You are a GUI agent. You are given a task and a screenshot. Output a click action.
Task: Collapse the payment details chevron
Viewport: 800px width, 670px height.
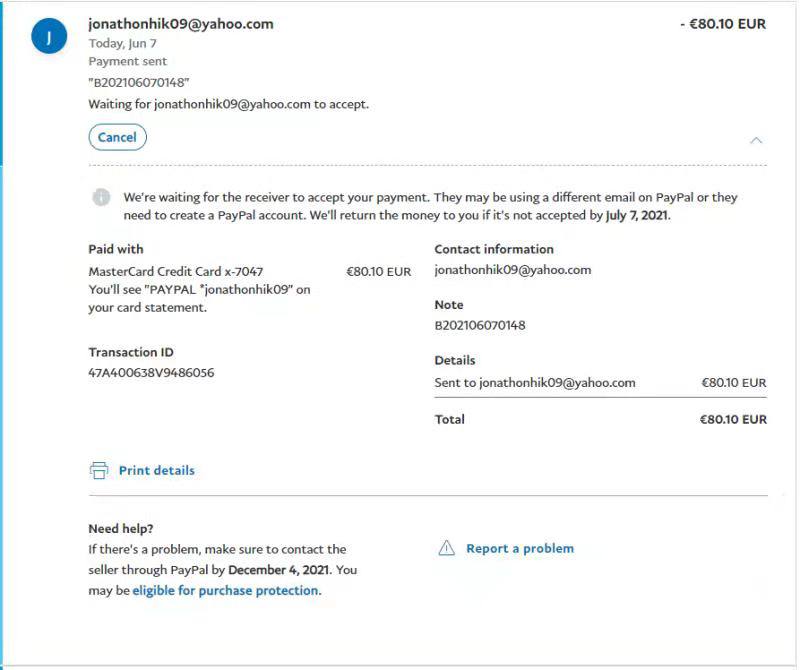[756, 140]
